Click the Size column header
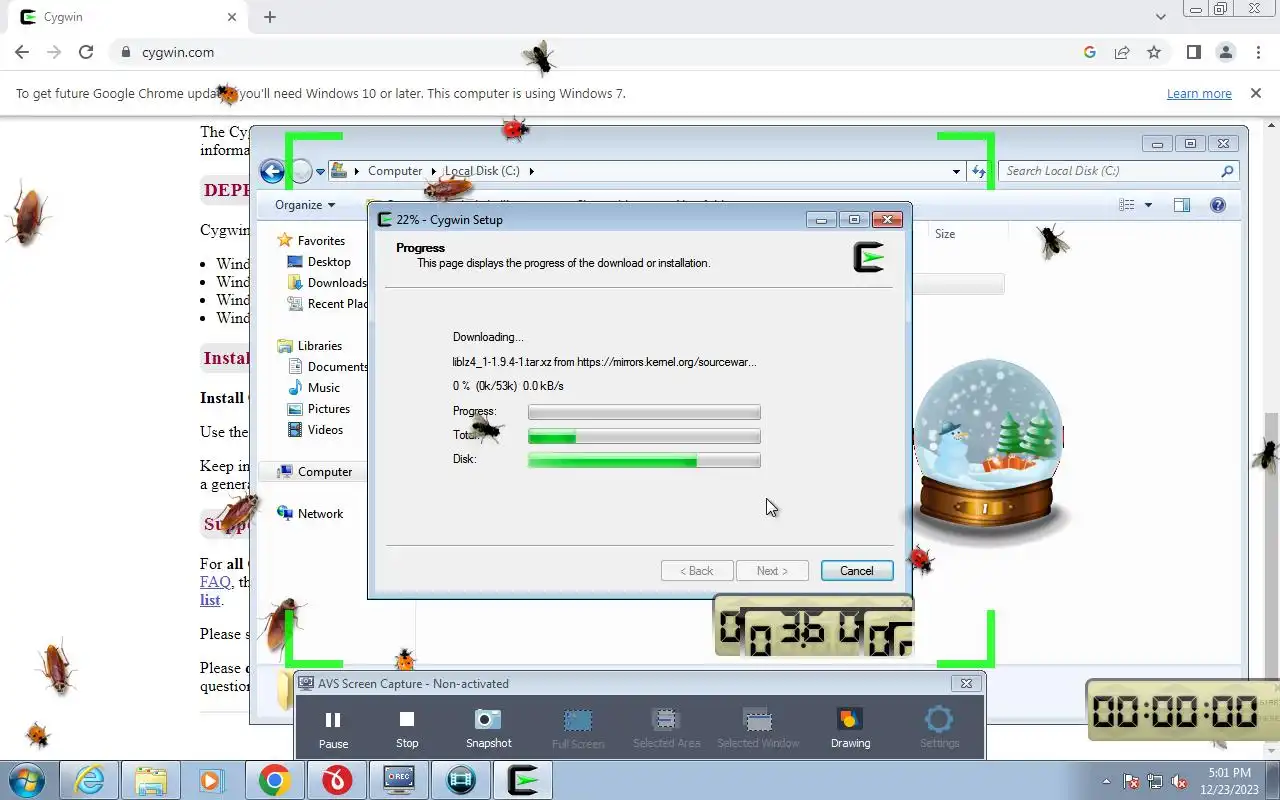The height and width of the screenshot is (800, 1280). [945, 234]
